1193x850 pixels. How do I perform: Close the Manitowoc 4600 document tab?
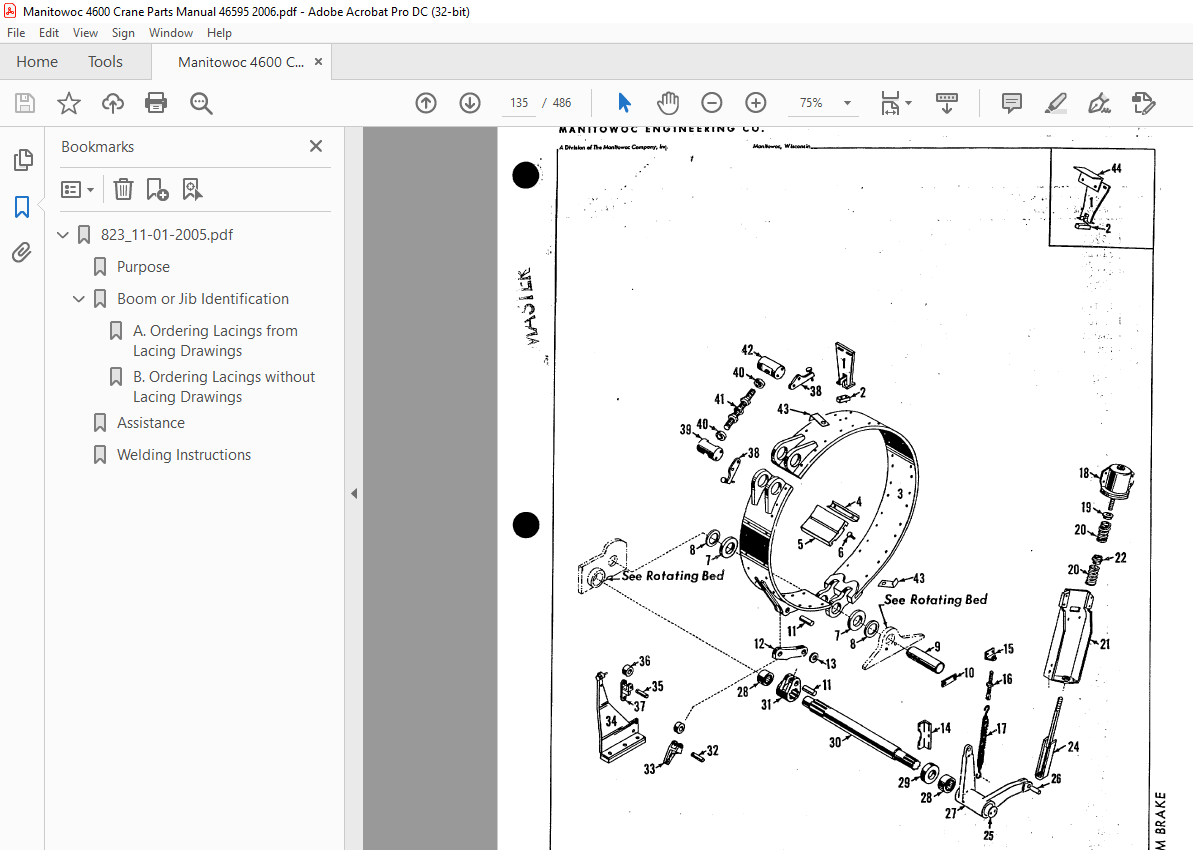[x=318, y=62]
